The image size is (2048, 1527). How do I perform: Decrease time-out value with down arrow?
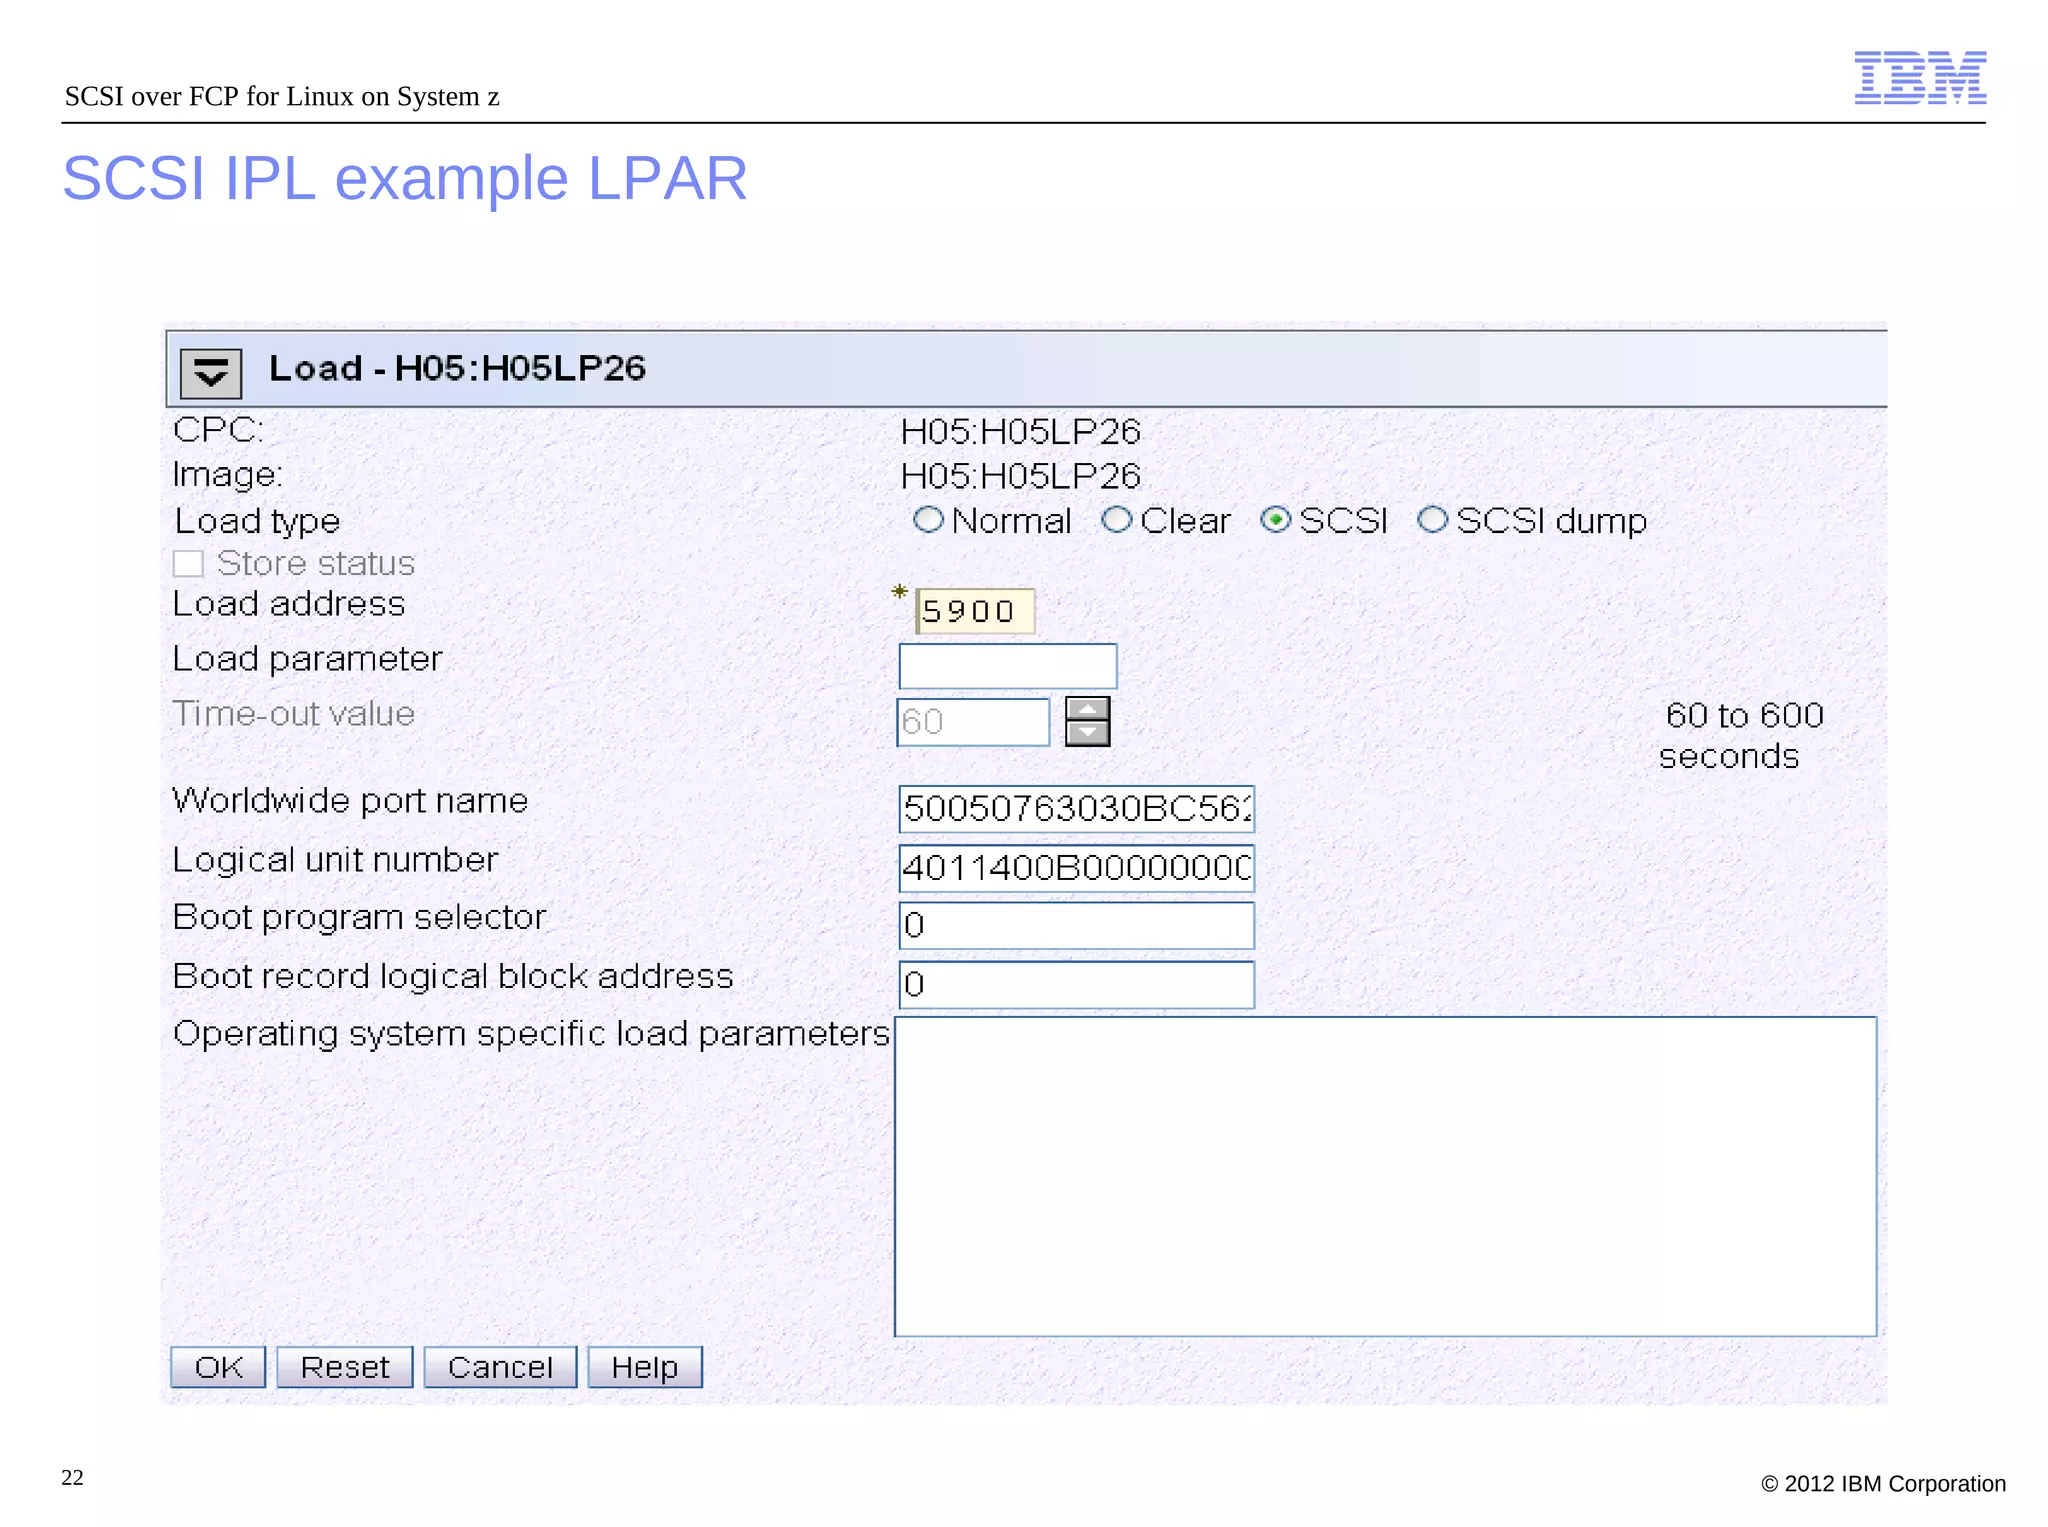click(x=1088, y=733)
